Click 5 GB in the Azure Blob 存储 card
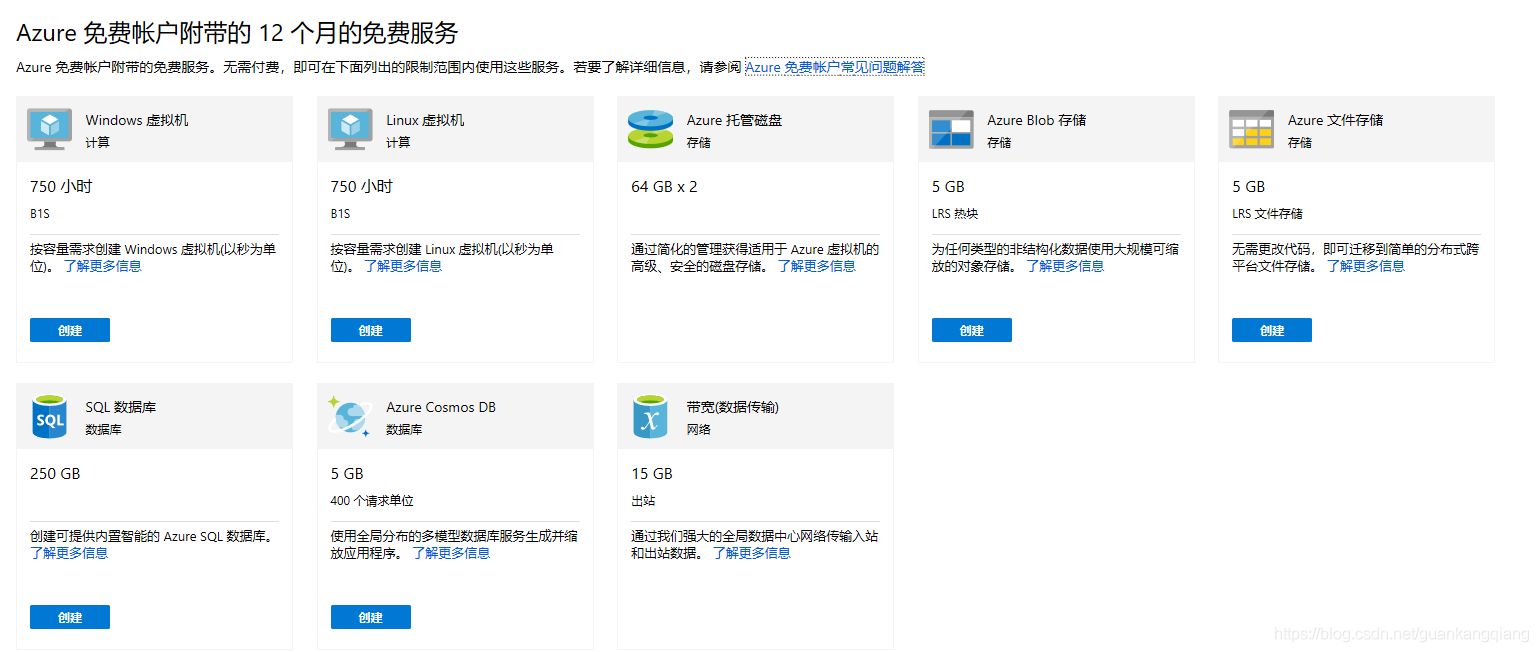The height and width of the screenshot is (652, 1538). pos(948,187)
